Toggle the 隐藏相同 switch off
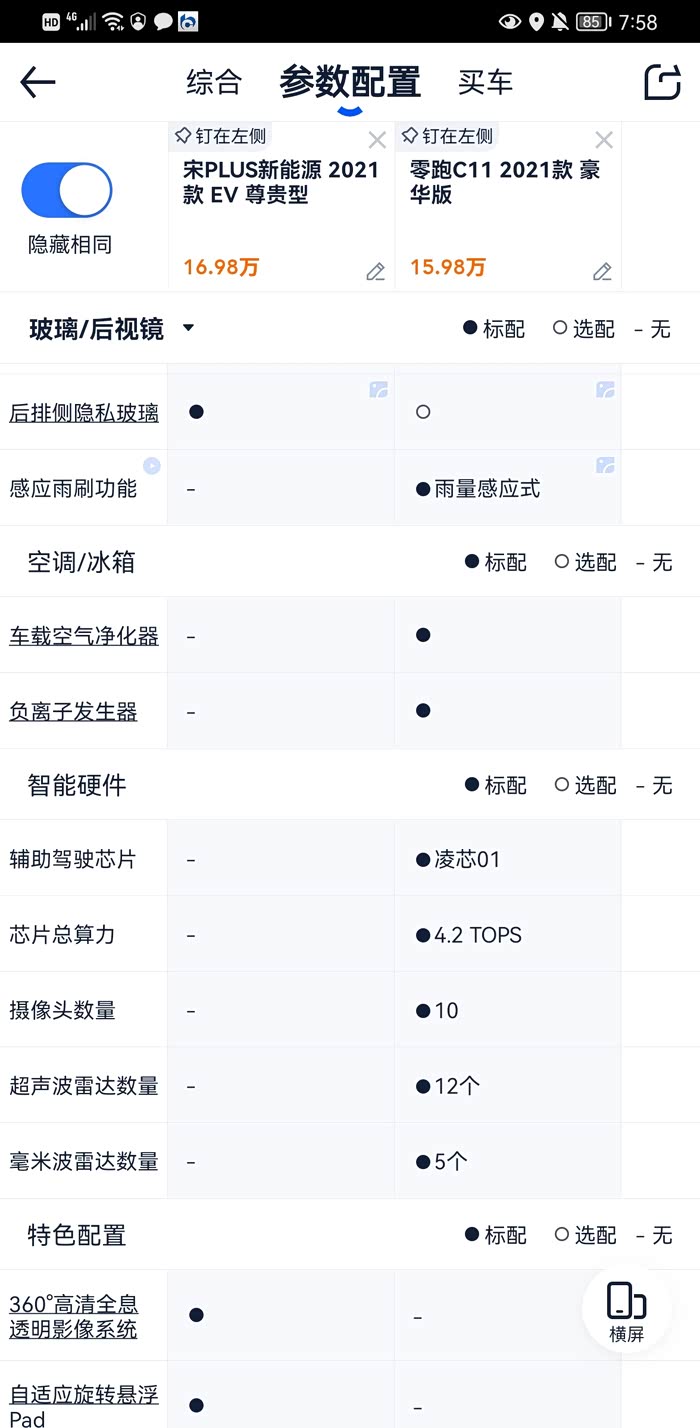Viewport: 700px width, 1428px height. click(67, 190)
